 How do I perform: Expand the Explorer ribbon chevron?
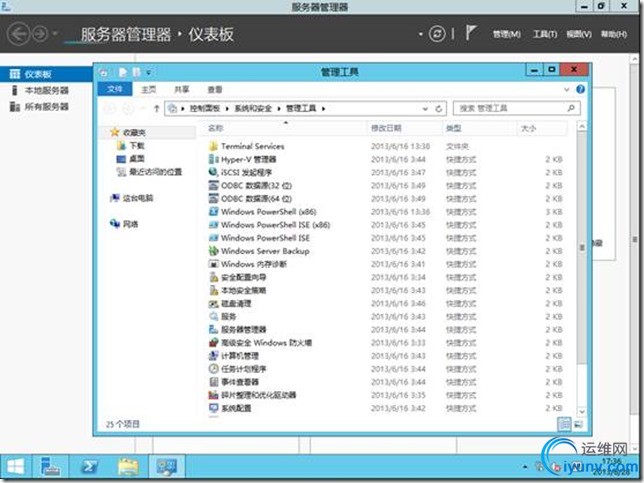click(x=567, y=89)
